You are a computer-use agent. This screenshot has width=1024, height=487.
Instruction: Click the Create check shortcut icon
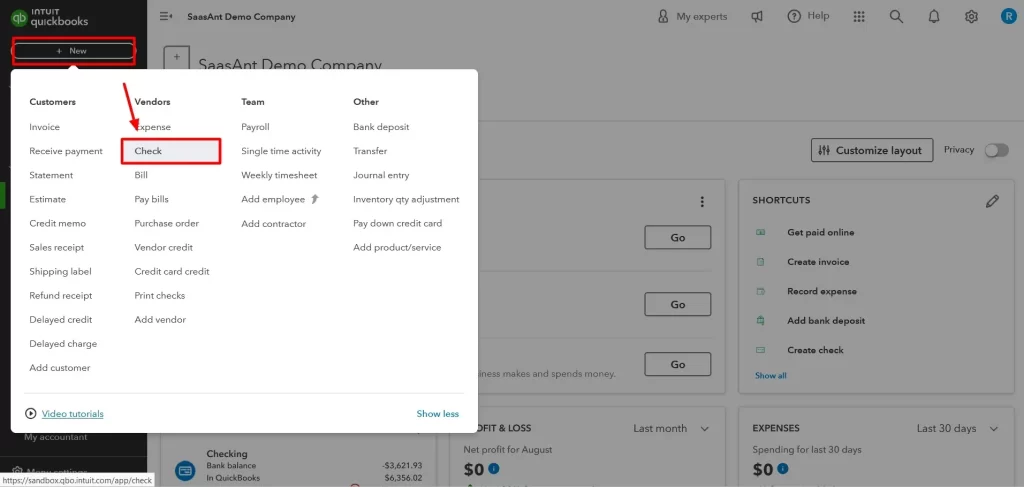point(760,350)
